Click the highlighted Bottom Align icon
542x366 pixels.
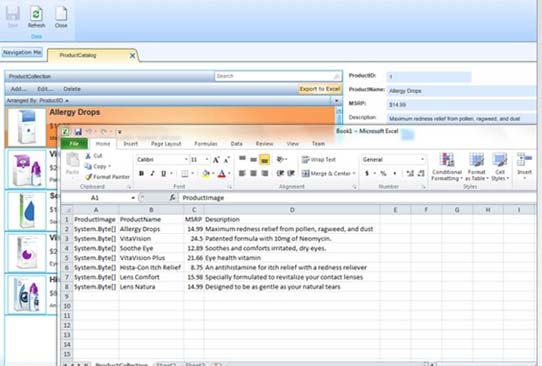[264, 159]
